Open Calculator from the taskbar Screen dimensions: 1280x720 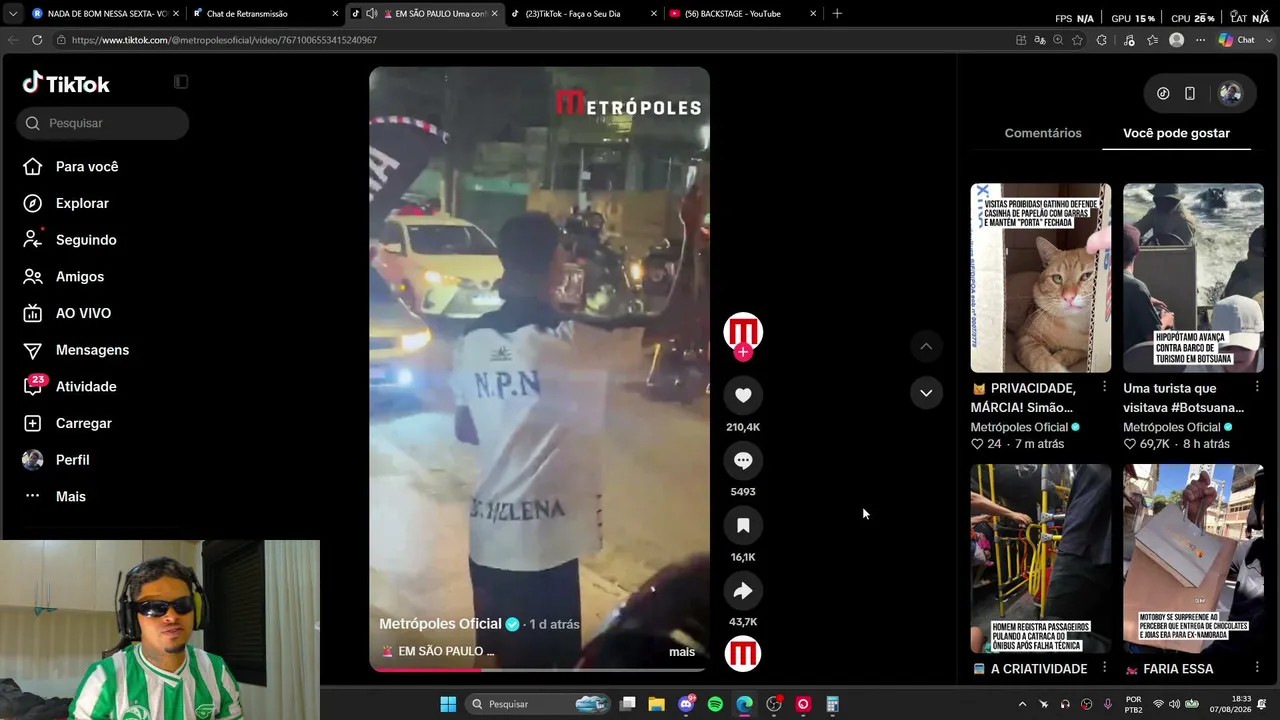832,704
